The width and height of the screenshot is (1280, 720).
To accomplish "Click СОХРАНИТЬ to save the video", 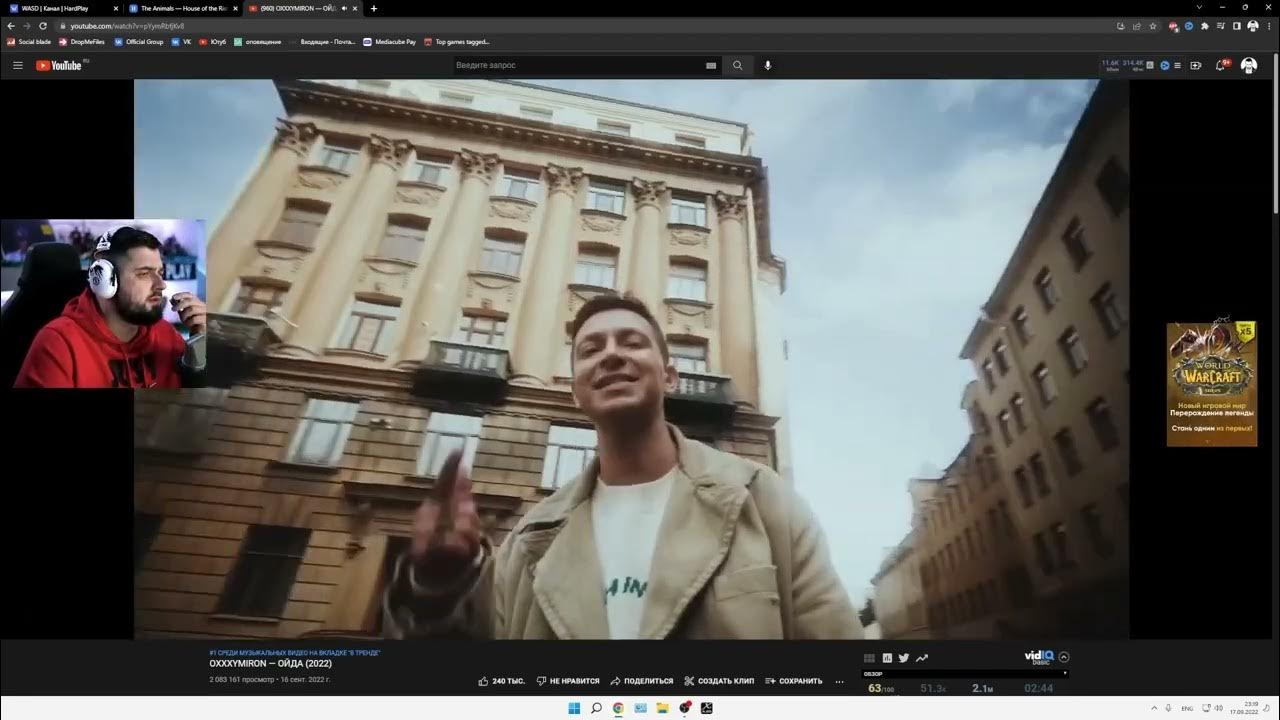I will point(794,681).
